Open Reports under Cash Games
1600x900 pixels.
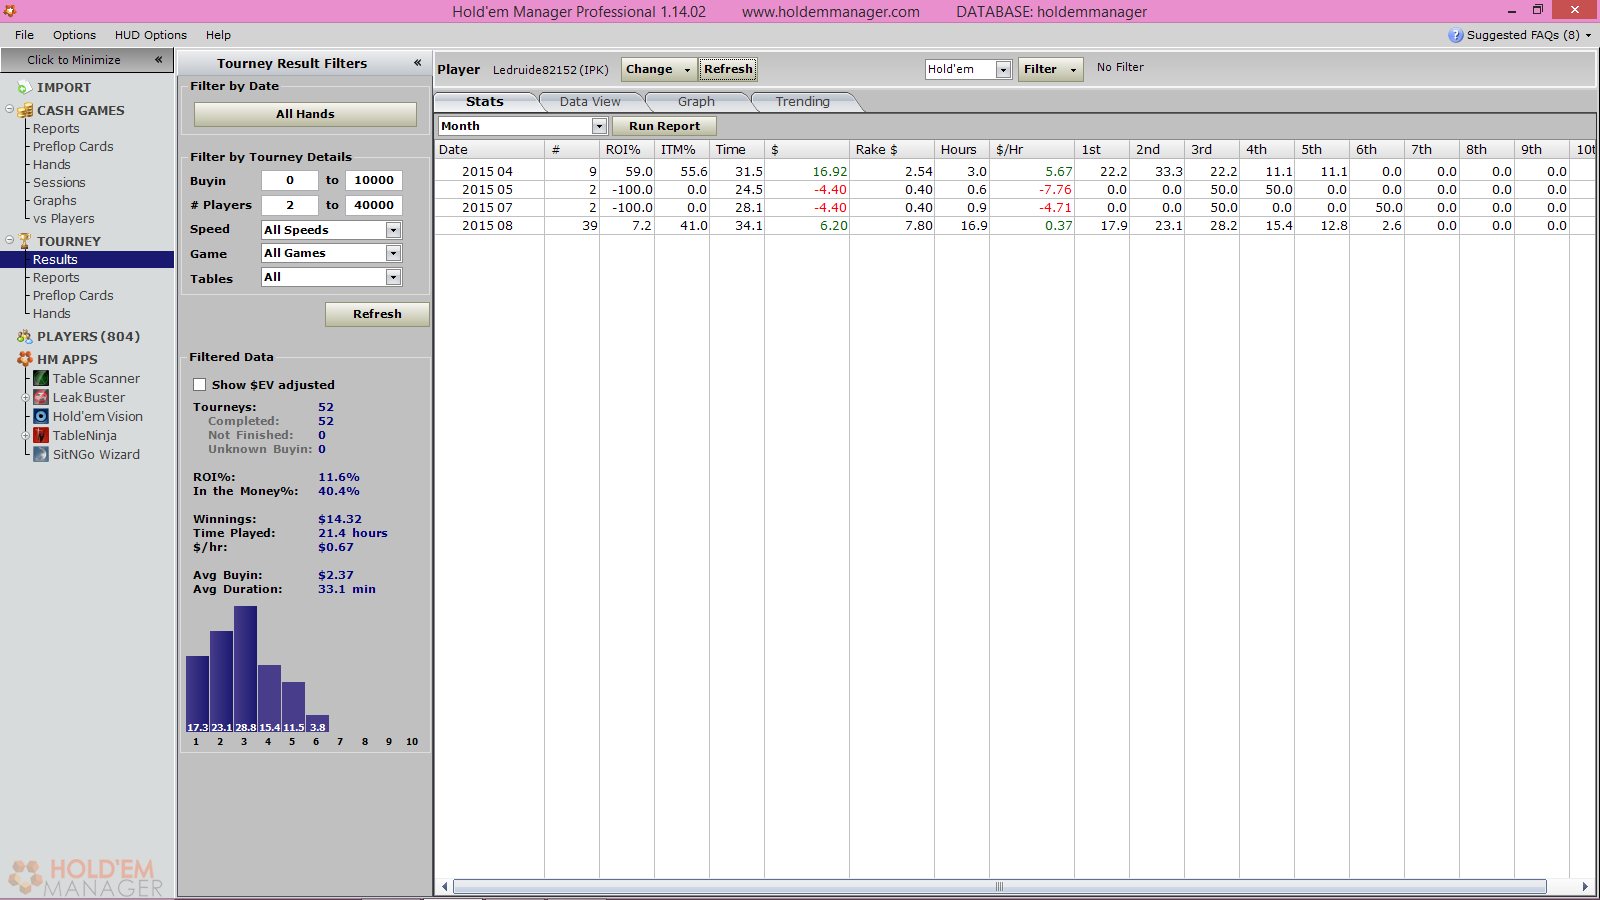click(x=56, y=129)
